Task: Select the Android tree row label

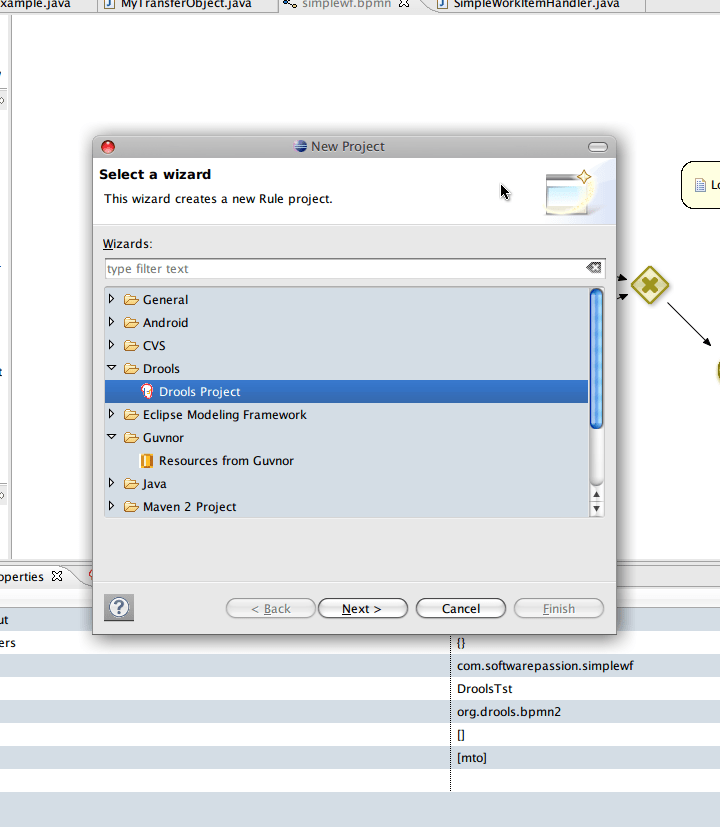Action: point(165,322)
